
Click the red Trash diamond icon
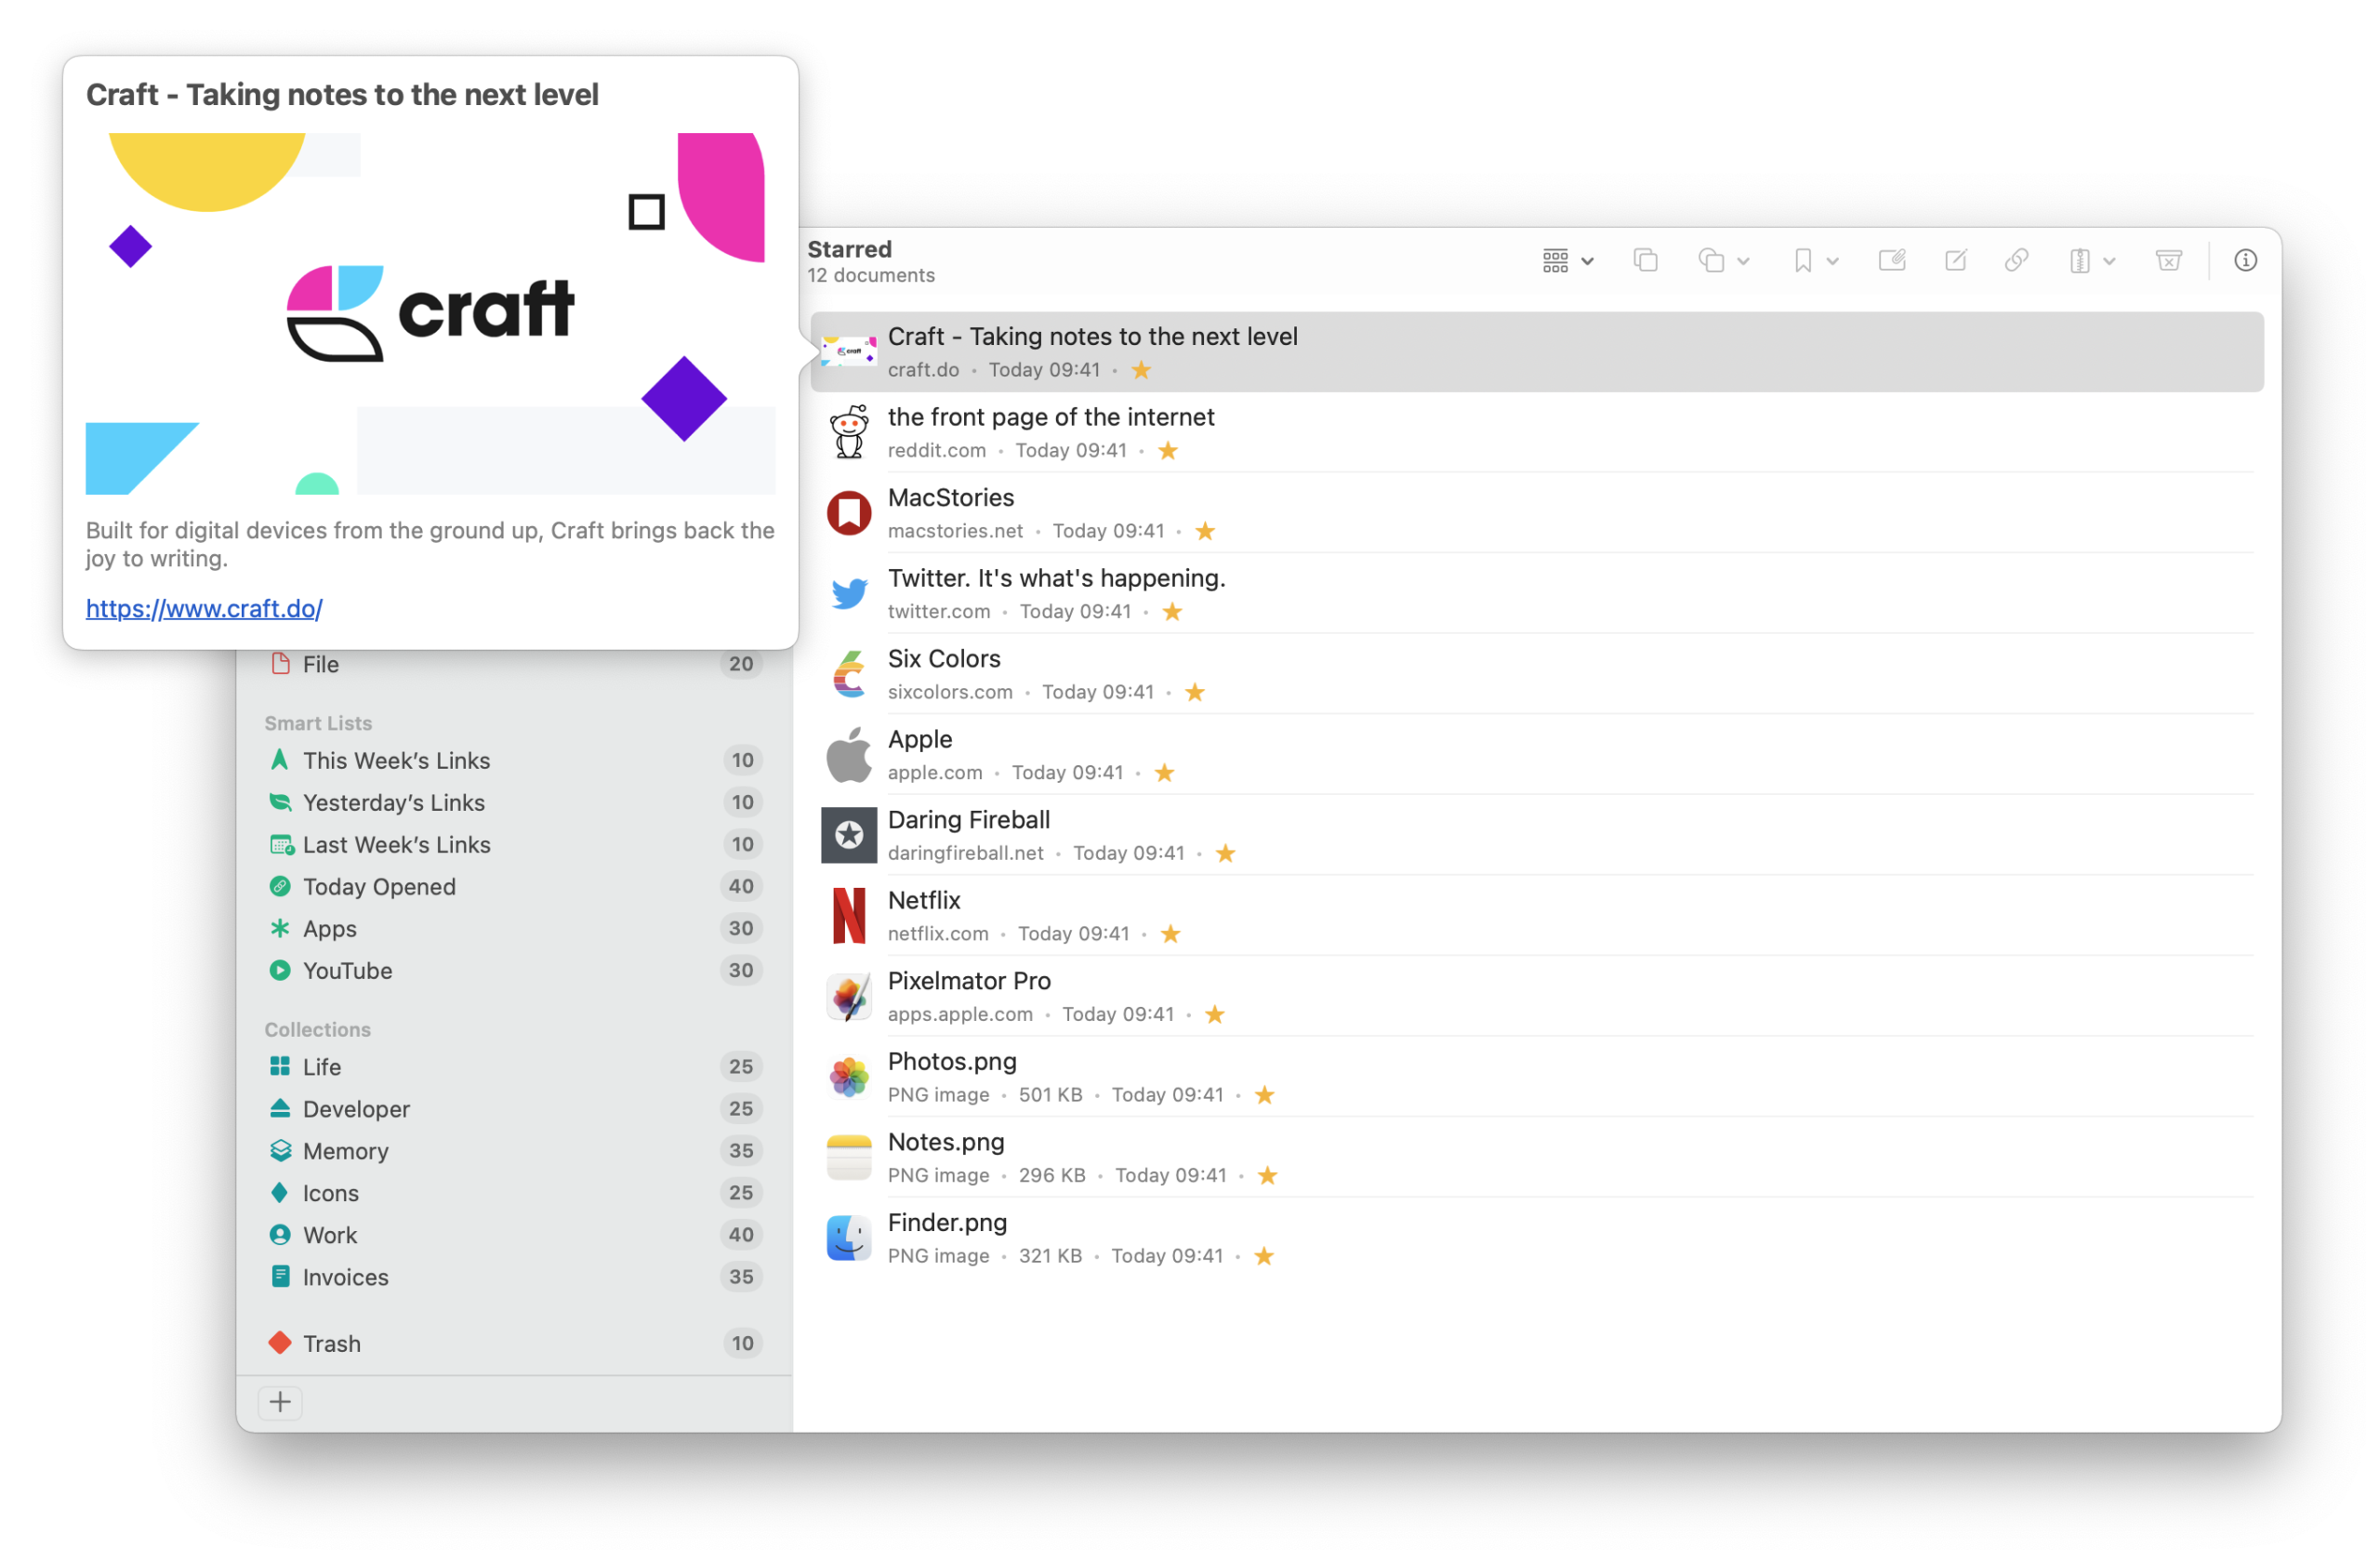[280, 1343]
